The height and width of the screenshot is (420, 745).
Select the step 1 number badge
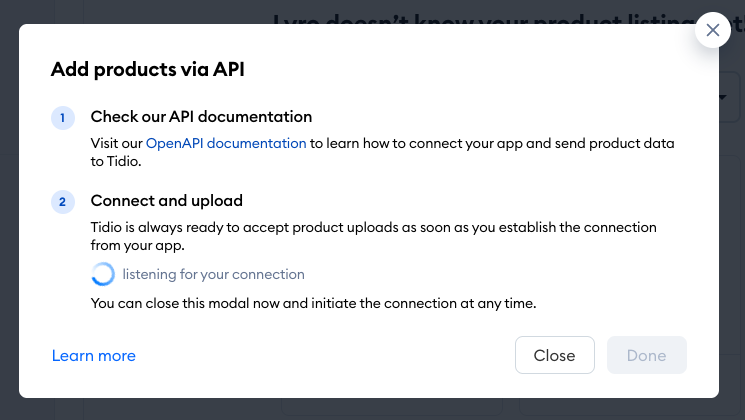pyautogui.click(x=63, y=118)
